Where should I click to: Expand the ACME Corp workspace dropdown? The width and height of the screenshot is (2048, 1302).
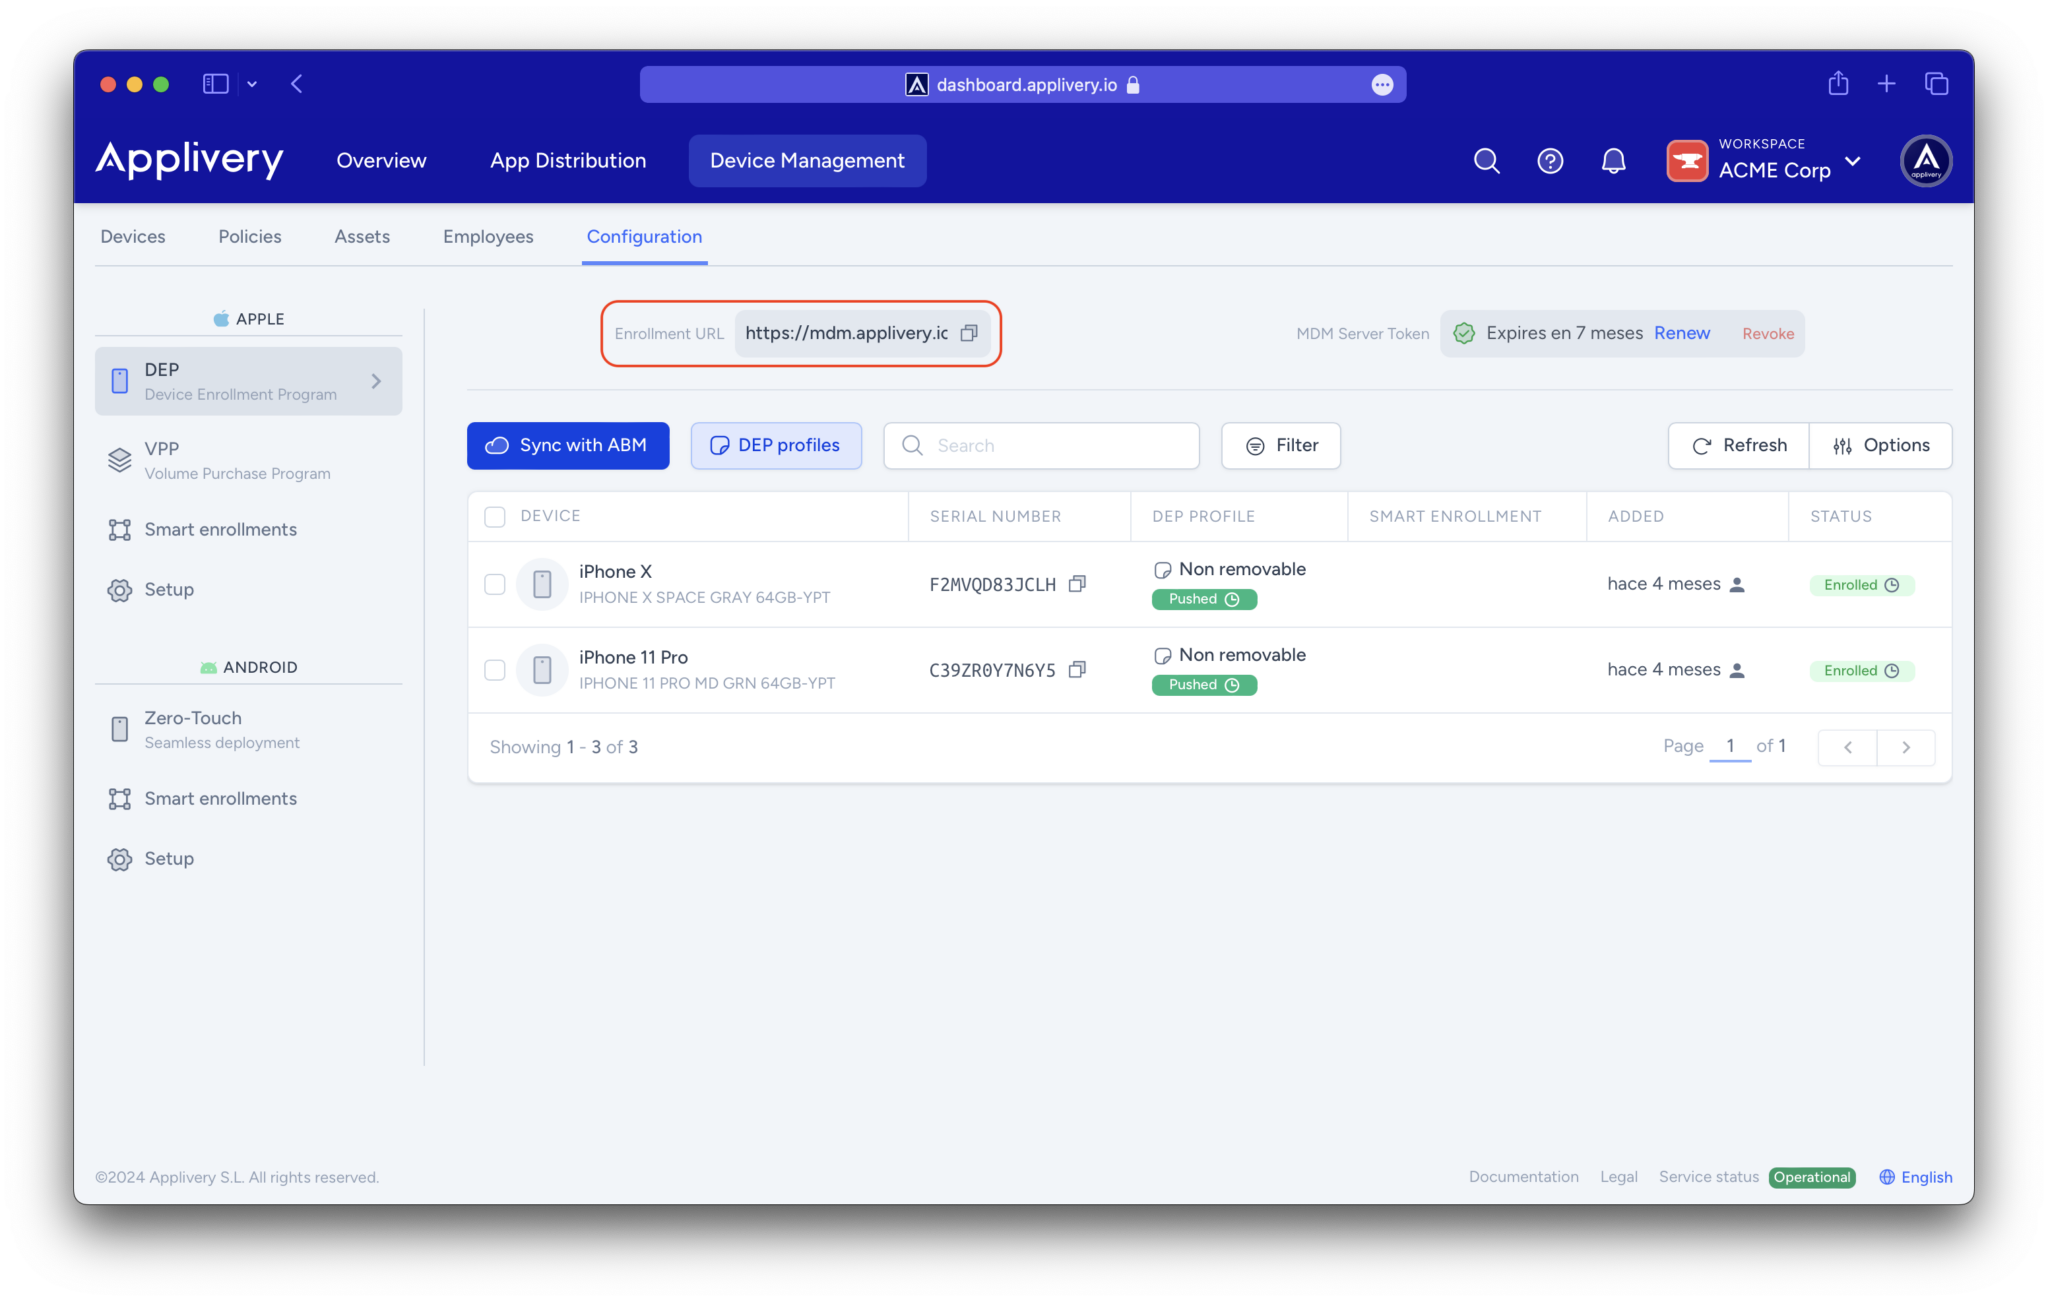point(1853,161)
